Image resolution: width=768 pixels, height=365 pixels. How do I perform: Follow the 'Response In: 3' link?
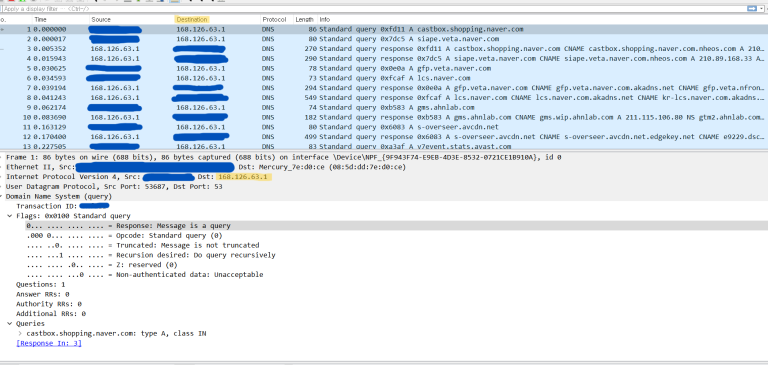[49, 343]
